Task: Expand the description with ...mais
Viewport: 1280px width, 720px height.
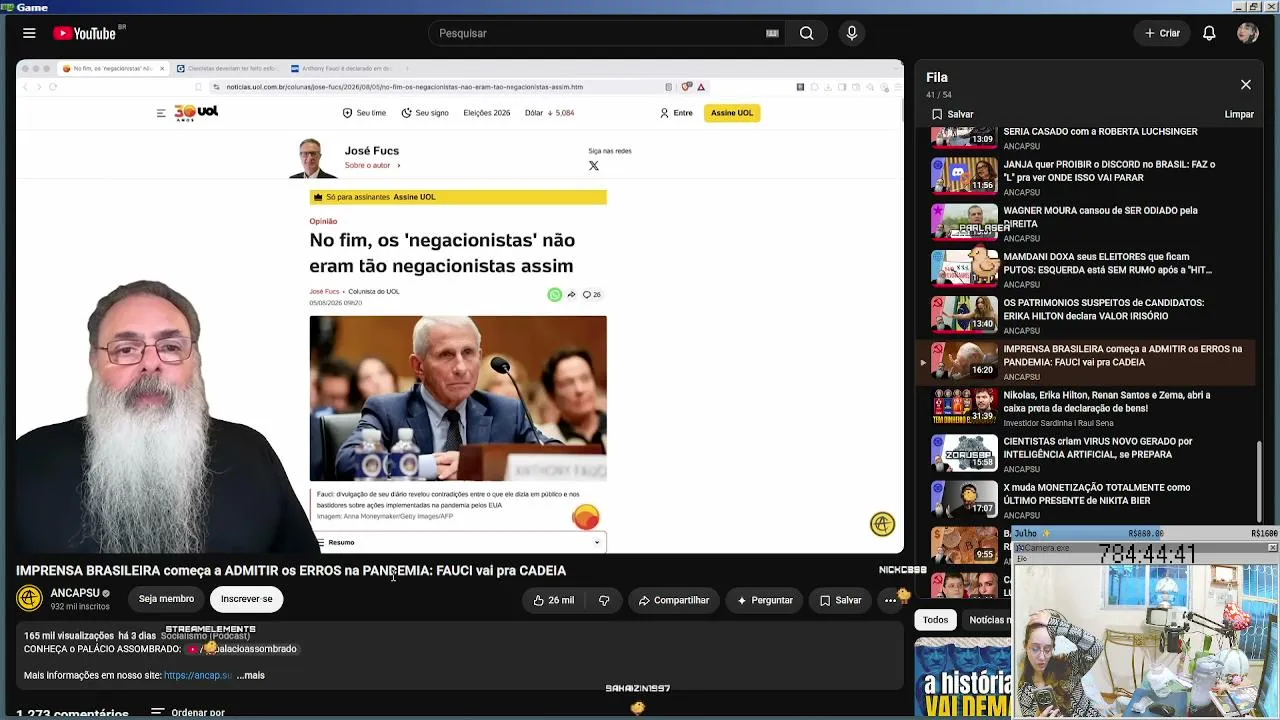Action: click(251, 675)
